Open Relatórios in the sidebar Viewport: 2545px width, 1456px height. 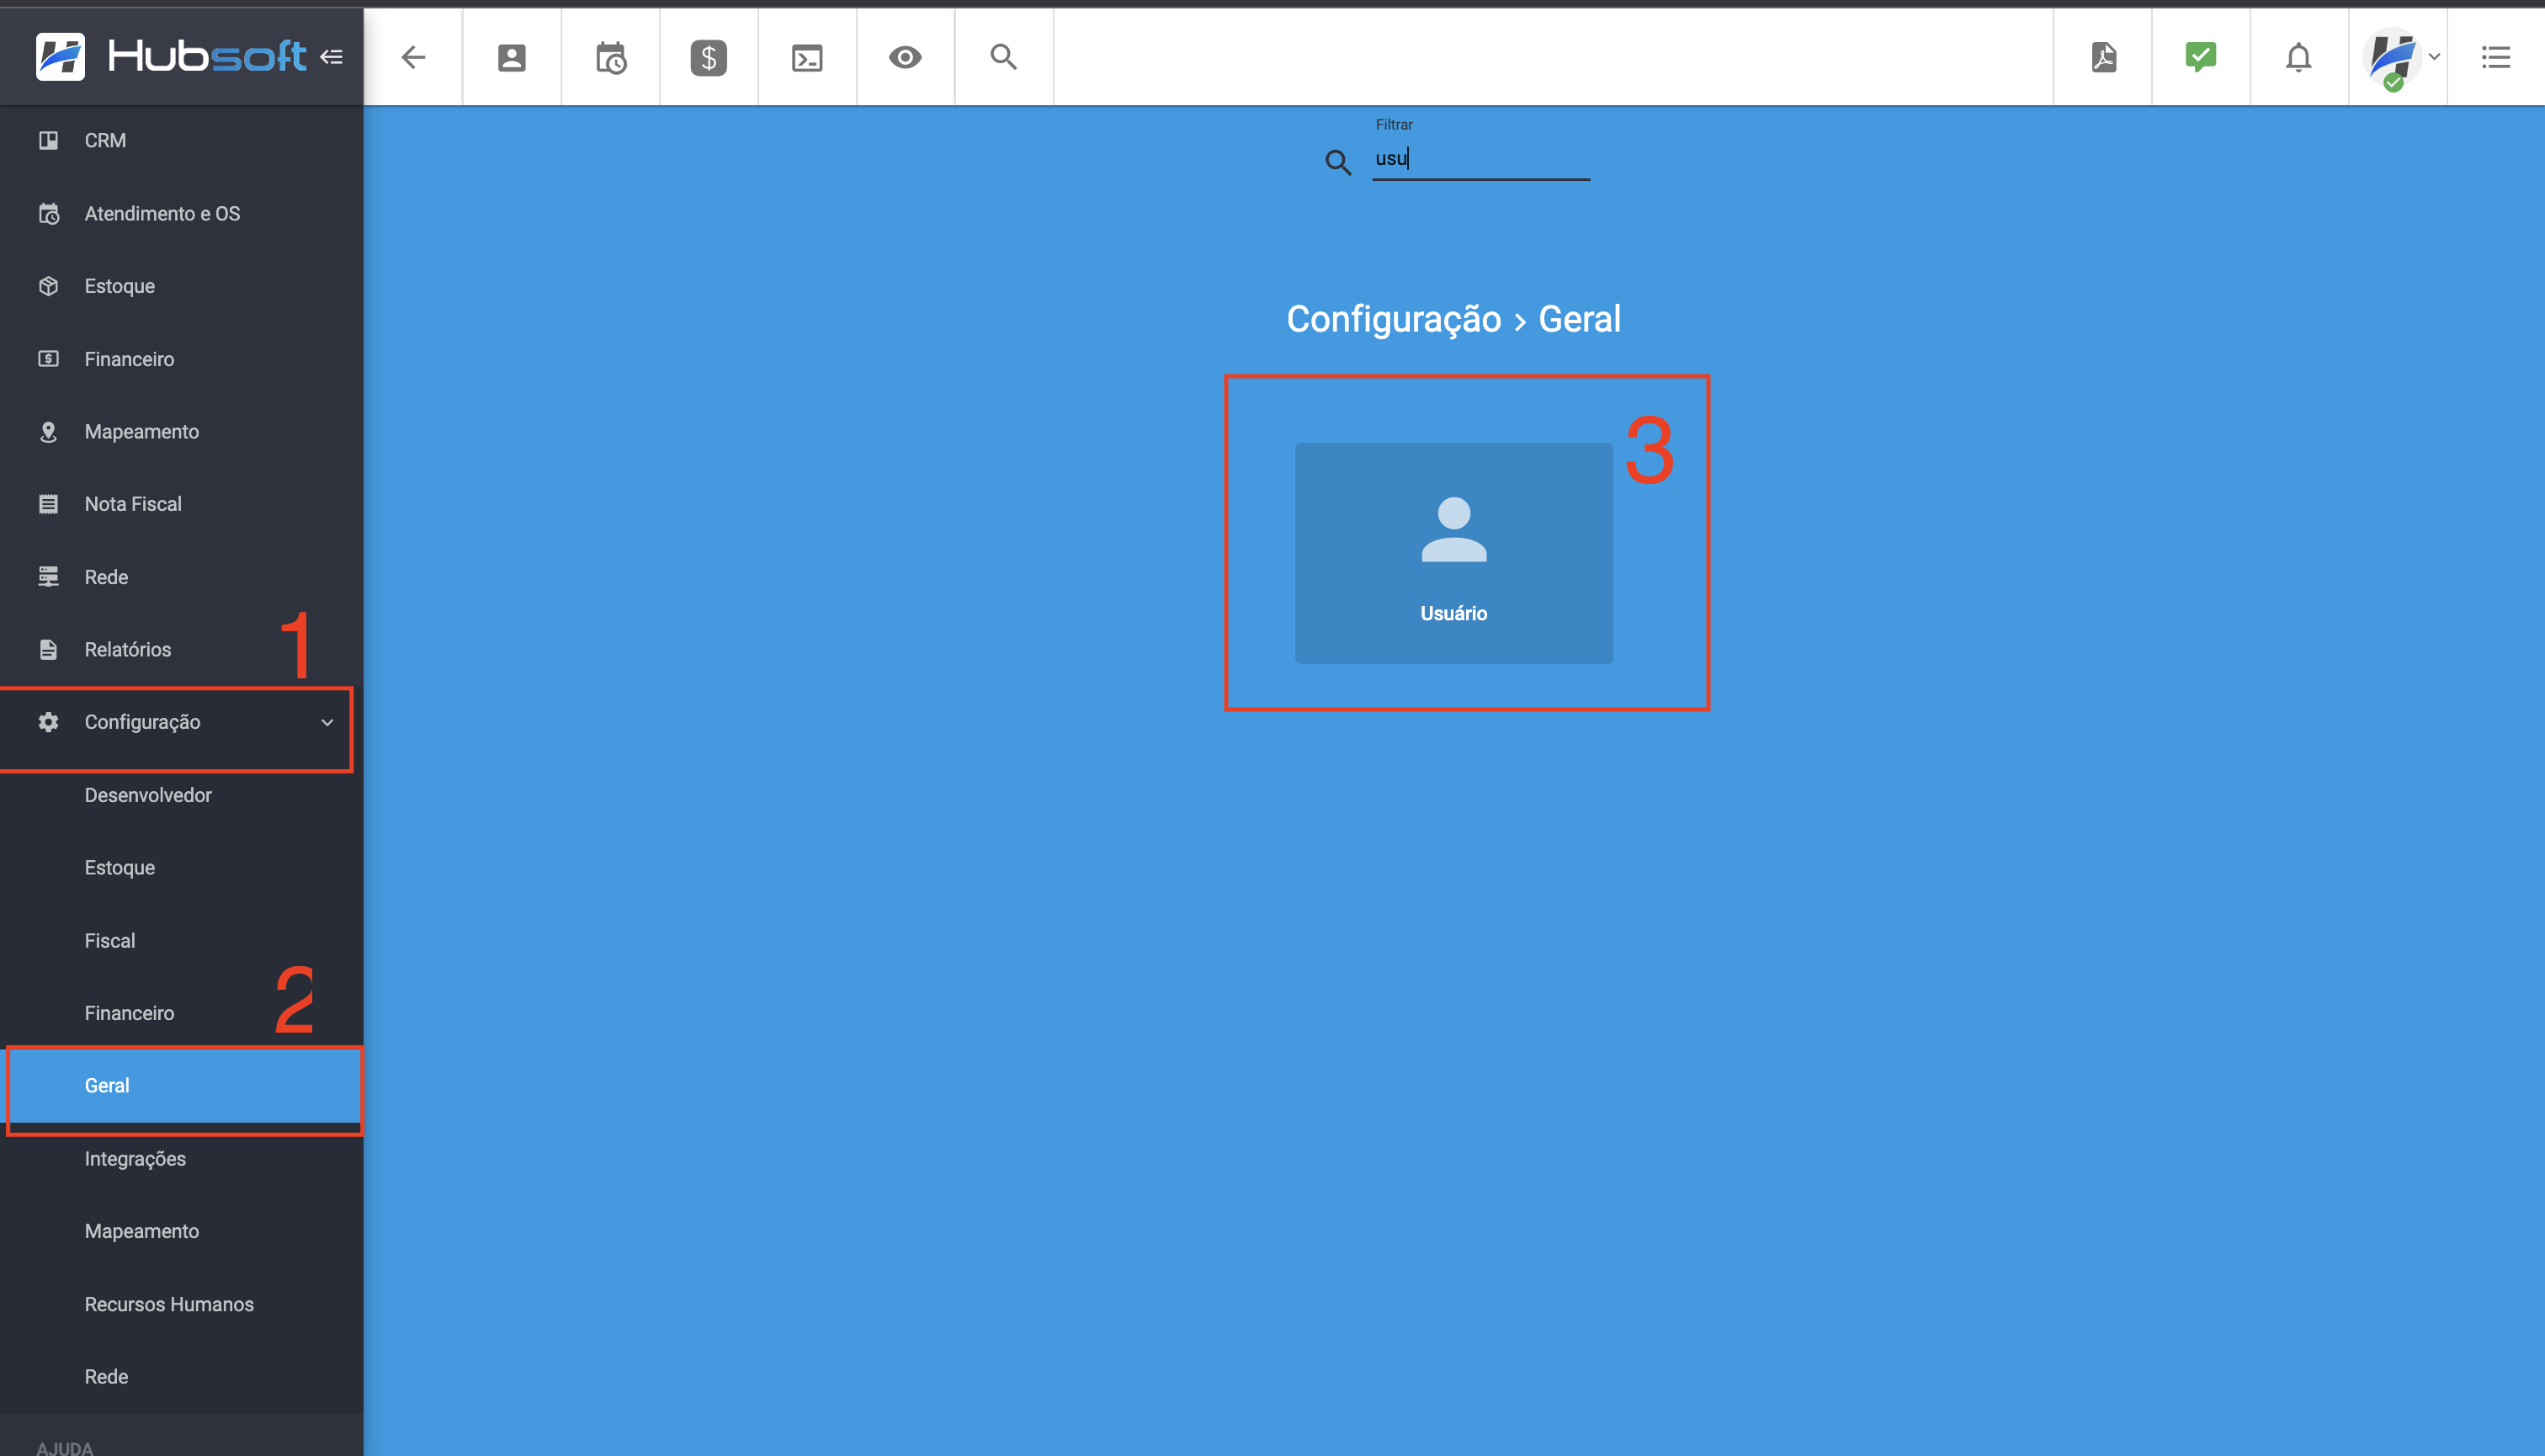click(x=181, y=649)
